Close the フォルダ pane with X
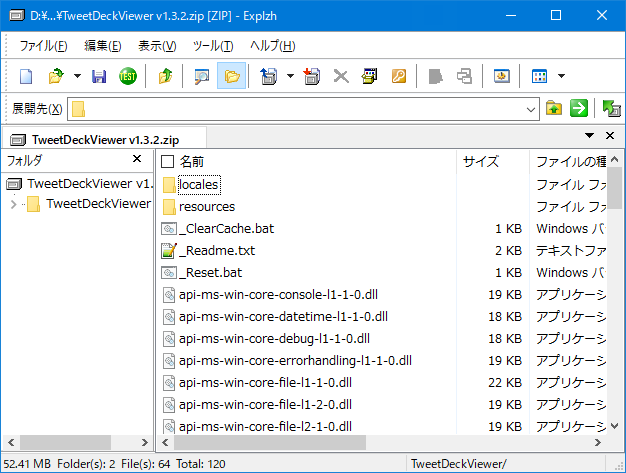The height and width of the screenshot is (473, 626). 137,160
